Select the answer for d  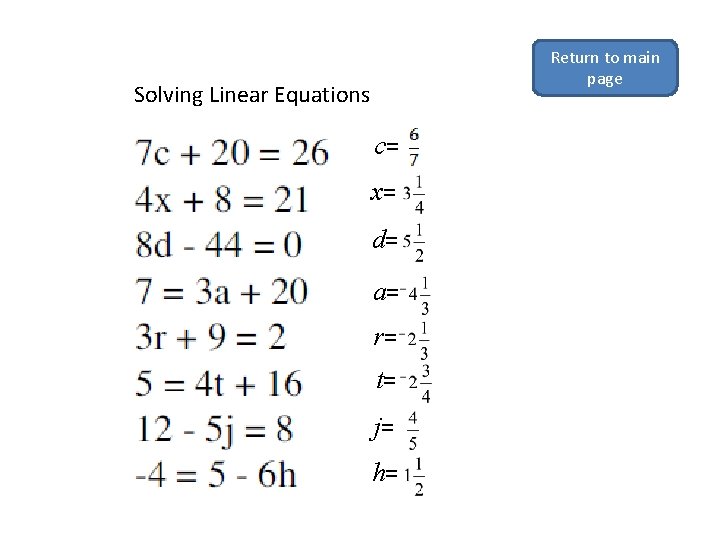tap(400, 240)
